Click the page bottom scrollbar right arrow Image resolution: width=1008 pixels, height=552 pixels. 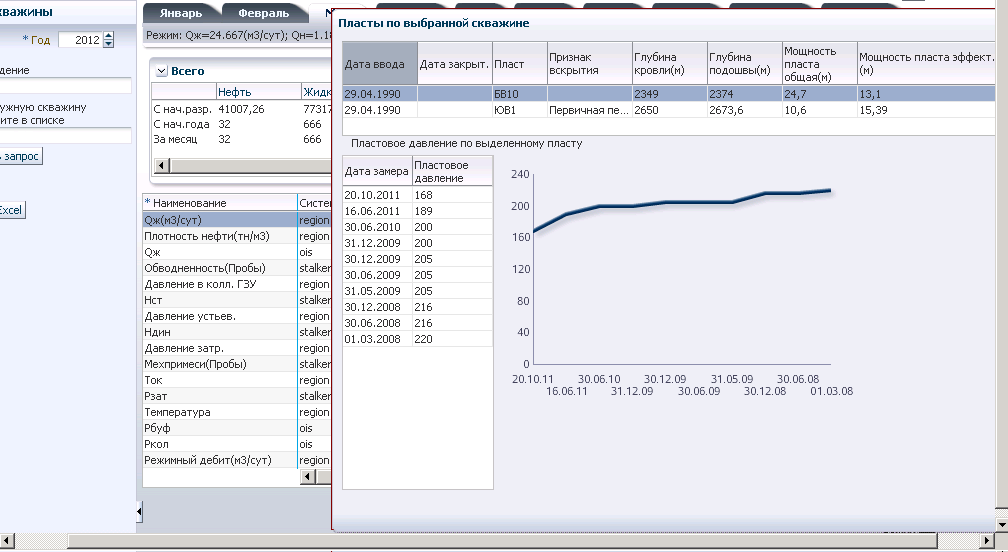tap(987, 540)
